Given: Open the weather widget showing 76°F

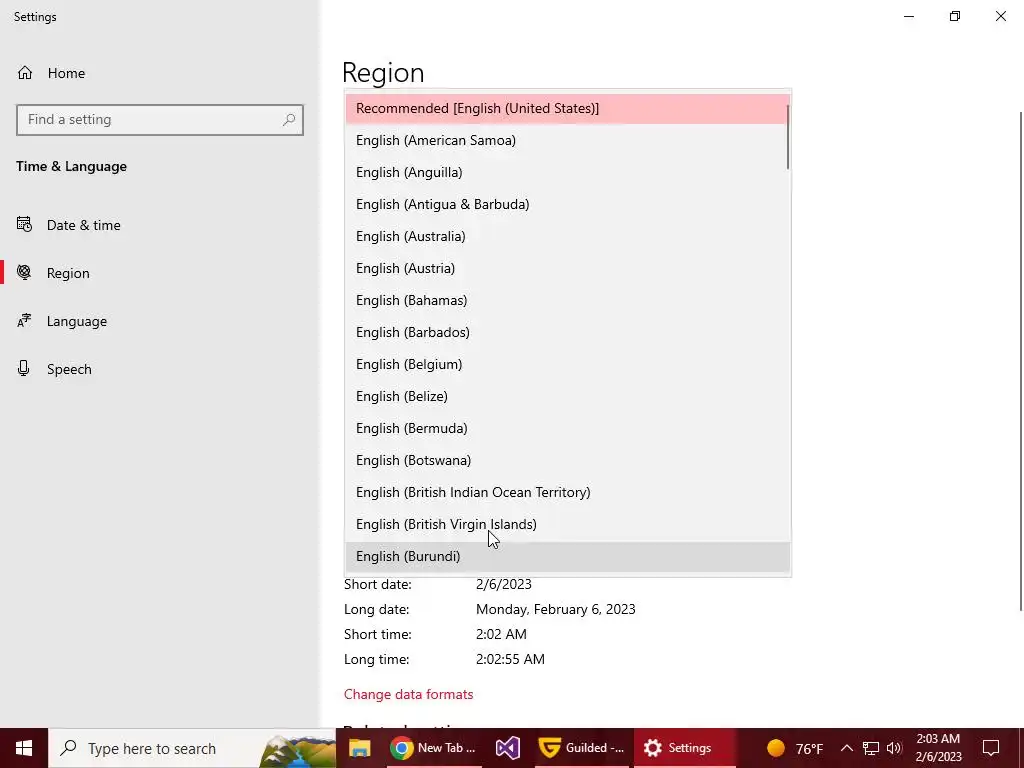Looking at the screenshot, I should (x=795, y=748).
